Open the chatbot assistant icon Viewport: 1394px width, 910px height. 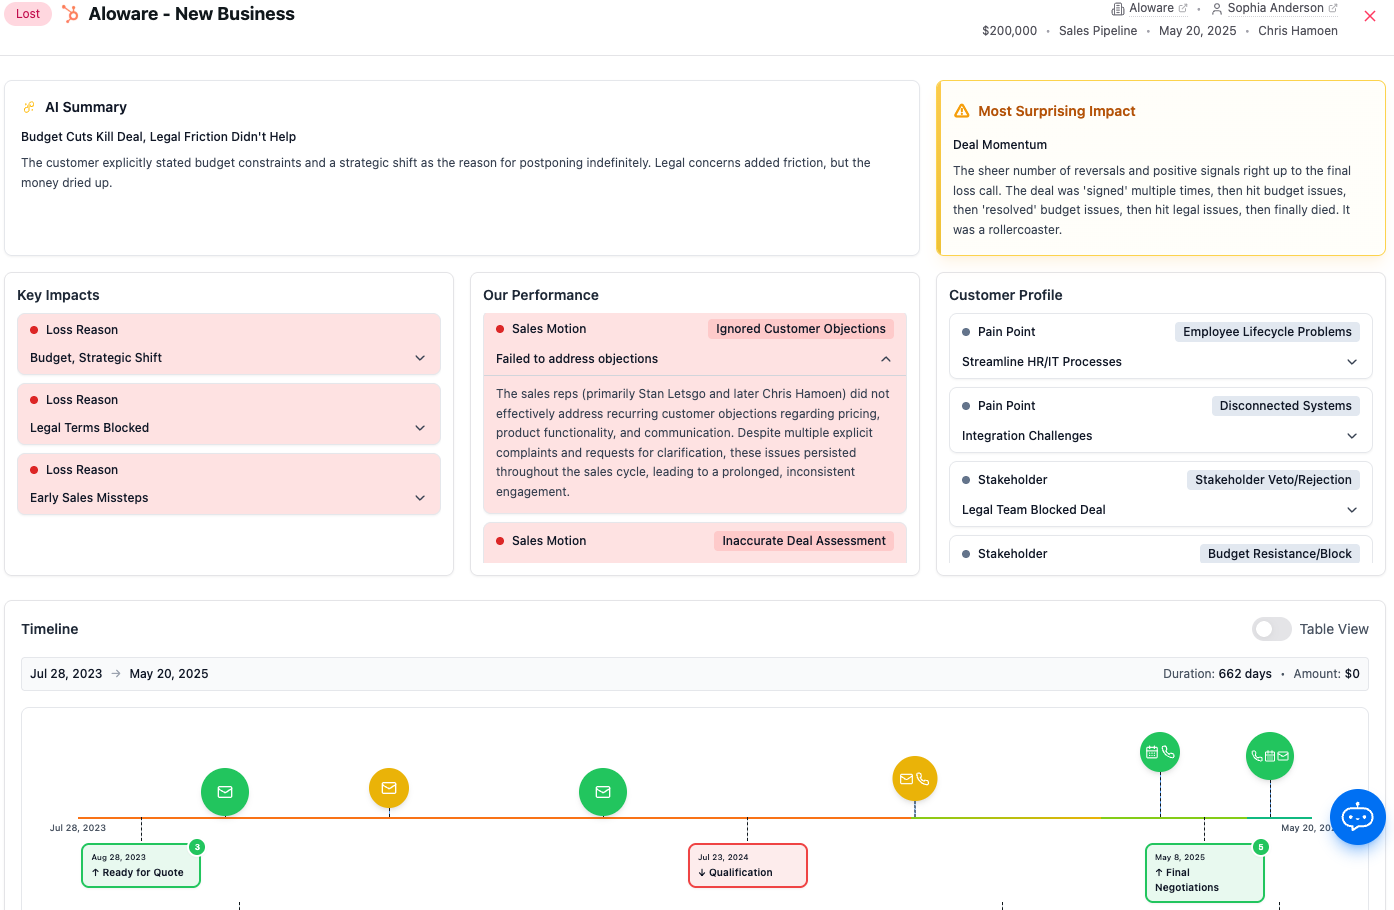click(x=1357, y=817)
